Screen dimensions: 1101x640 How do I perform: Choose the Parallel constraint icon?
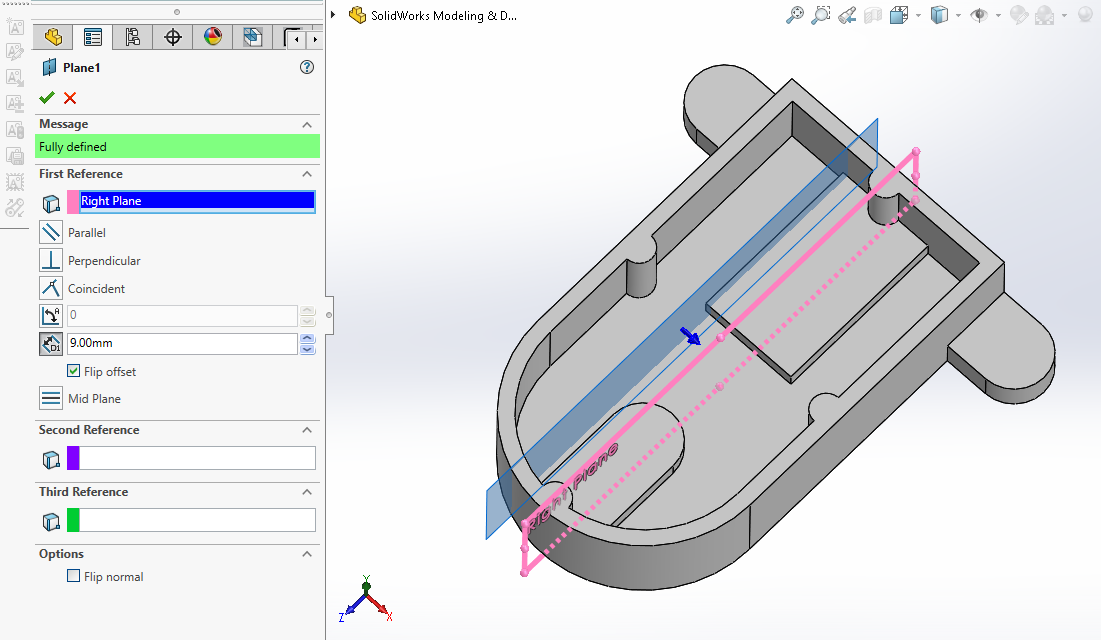(x=51, y=233)
